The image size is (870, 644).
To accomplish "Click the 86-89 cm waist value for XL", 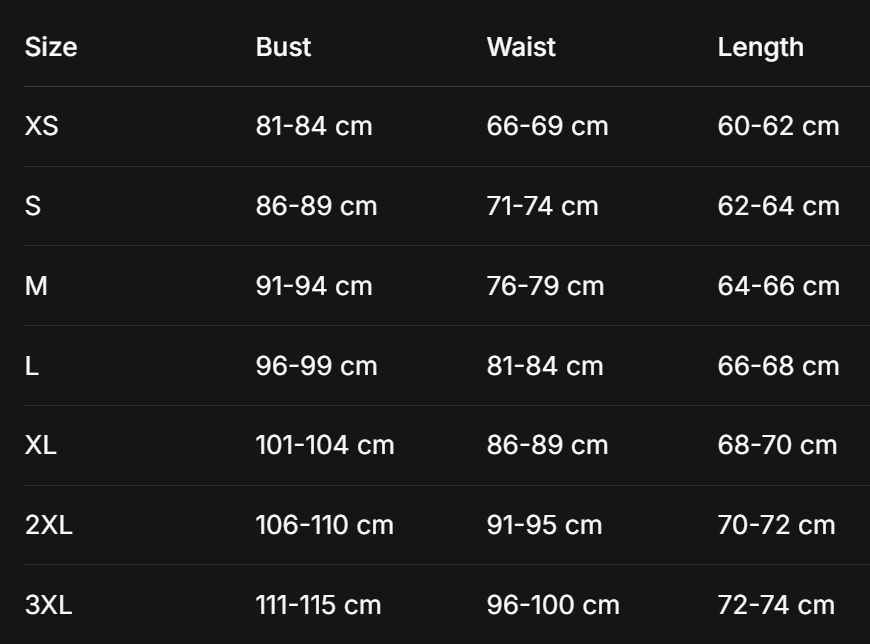I will pos(547,445).
